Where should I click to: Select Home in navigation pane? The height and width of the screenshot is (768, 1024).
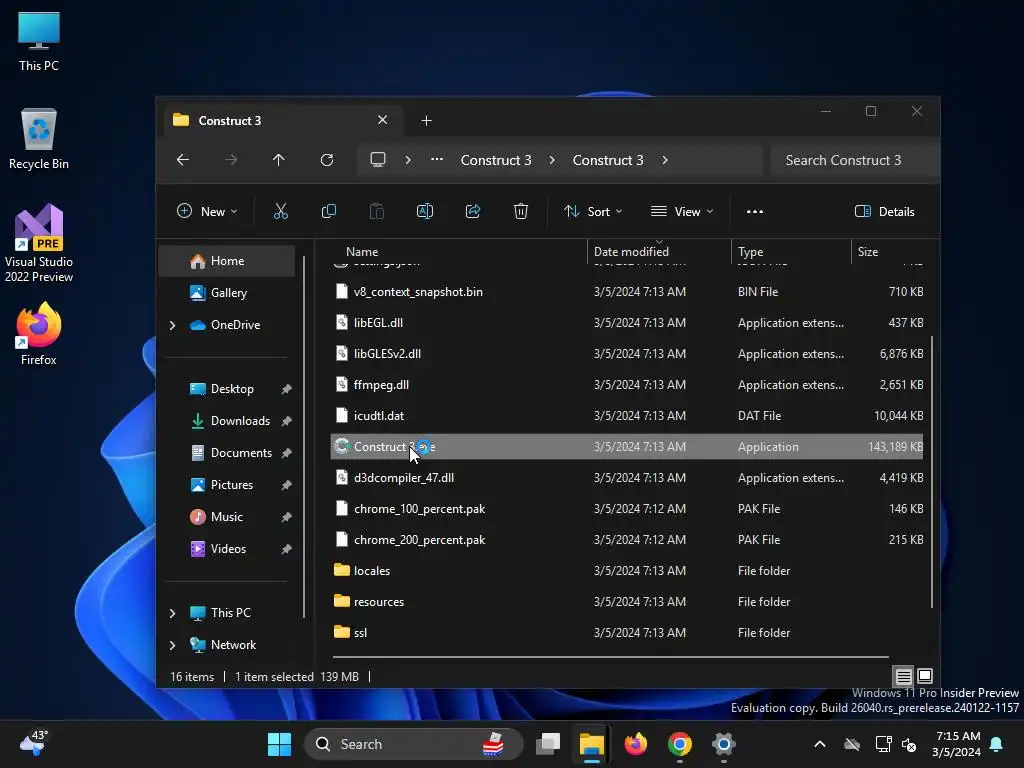[x=227, y=261]
